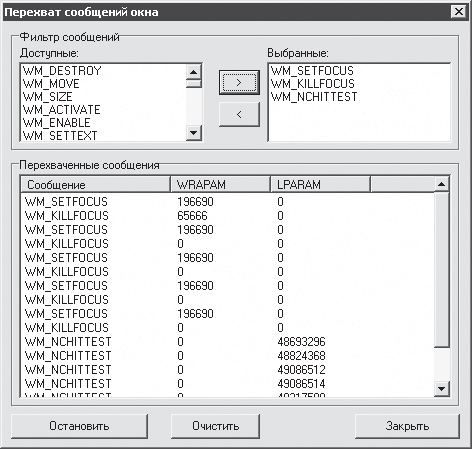
Task: Click available list scroll-down arrow
Action: [x=194, y=133]
